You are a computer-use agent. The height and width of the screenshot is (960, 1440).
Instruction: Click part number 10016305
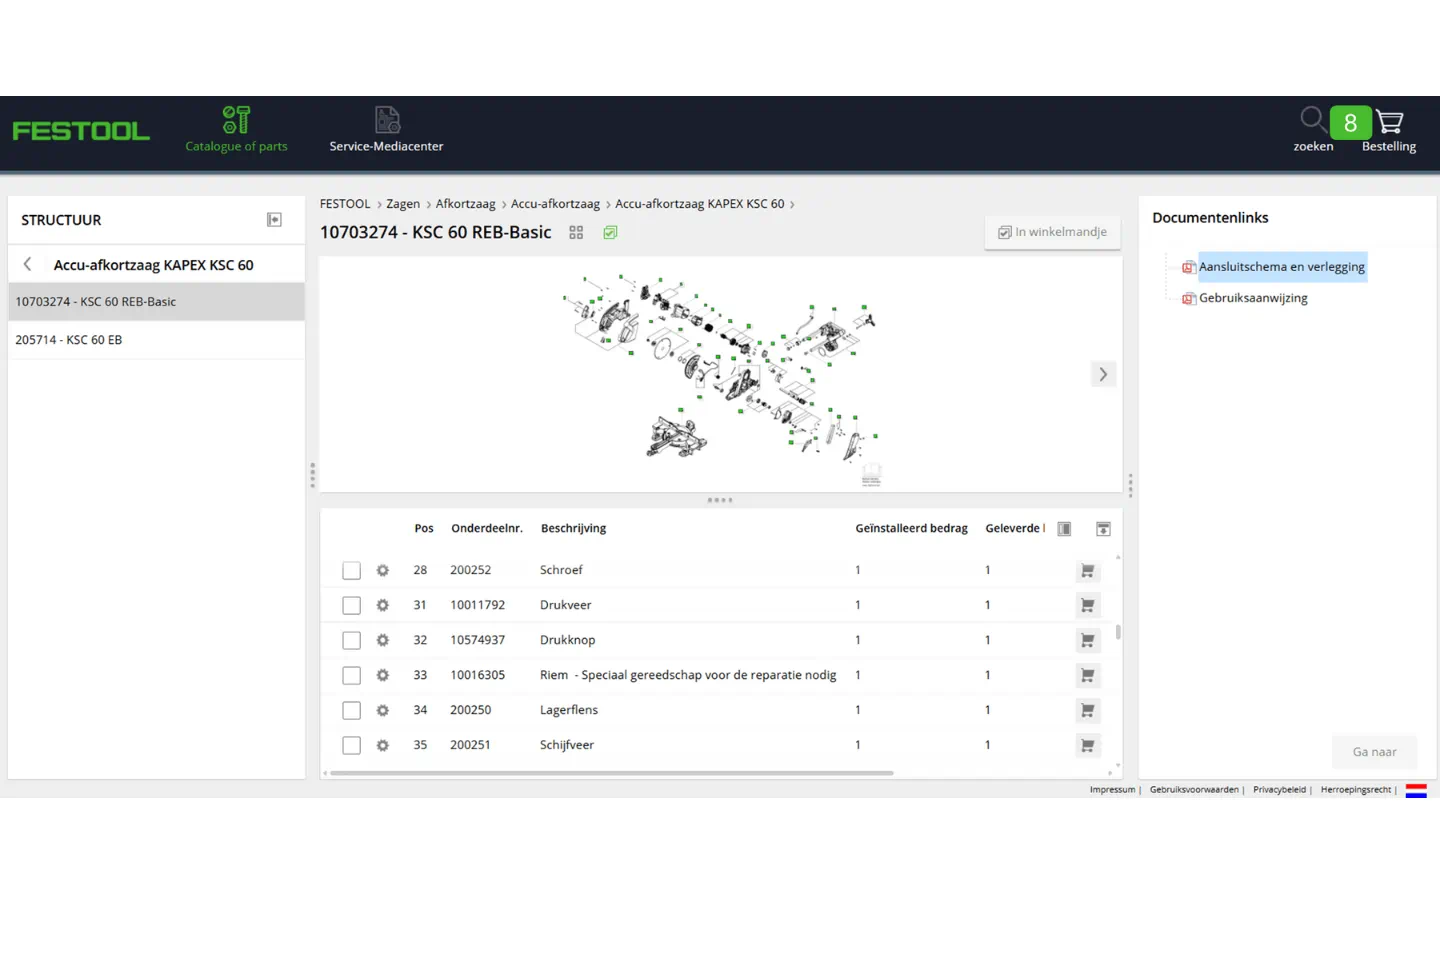tap(477, 675)
